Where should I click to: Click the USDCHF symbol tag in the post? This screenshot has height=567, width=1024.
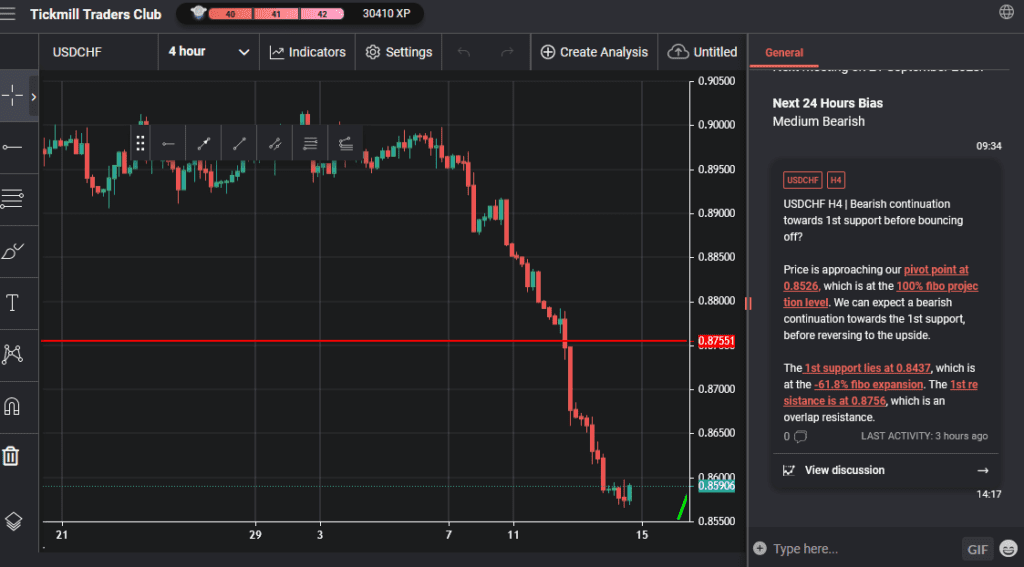point(803,180)
